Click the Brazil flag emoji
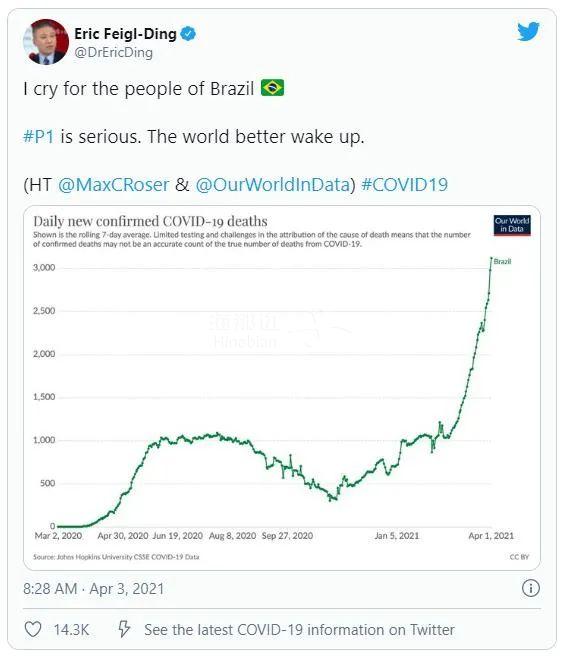The image size is (564, 657). pyautogui.click(x=272, y=88)
